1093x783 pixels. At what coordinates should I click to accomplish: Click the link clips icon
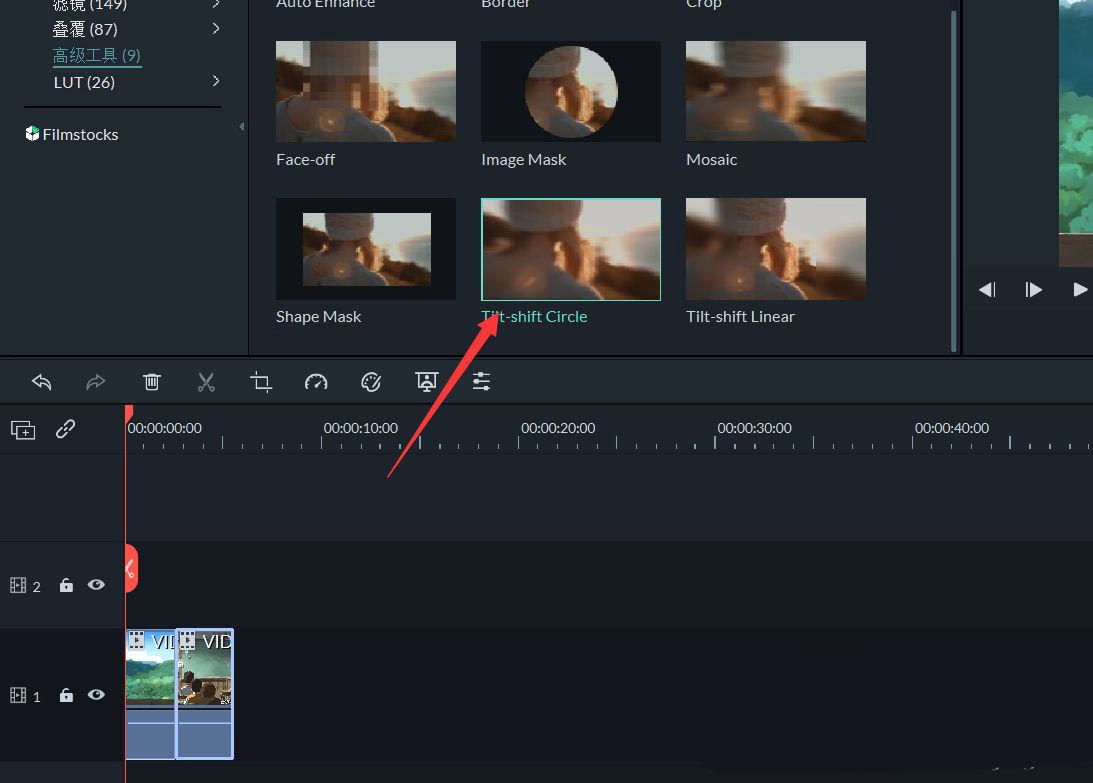[x=66, y=428]
